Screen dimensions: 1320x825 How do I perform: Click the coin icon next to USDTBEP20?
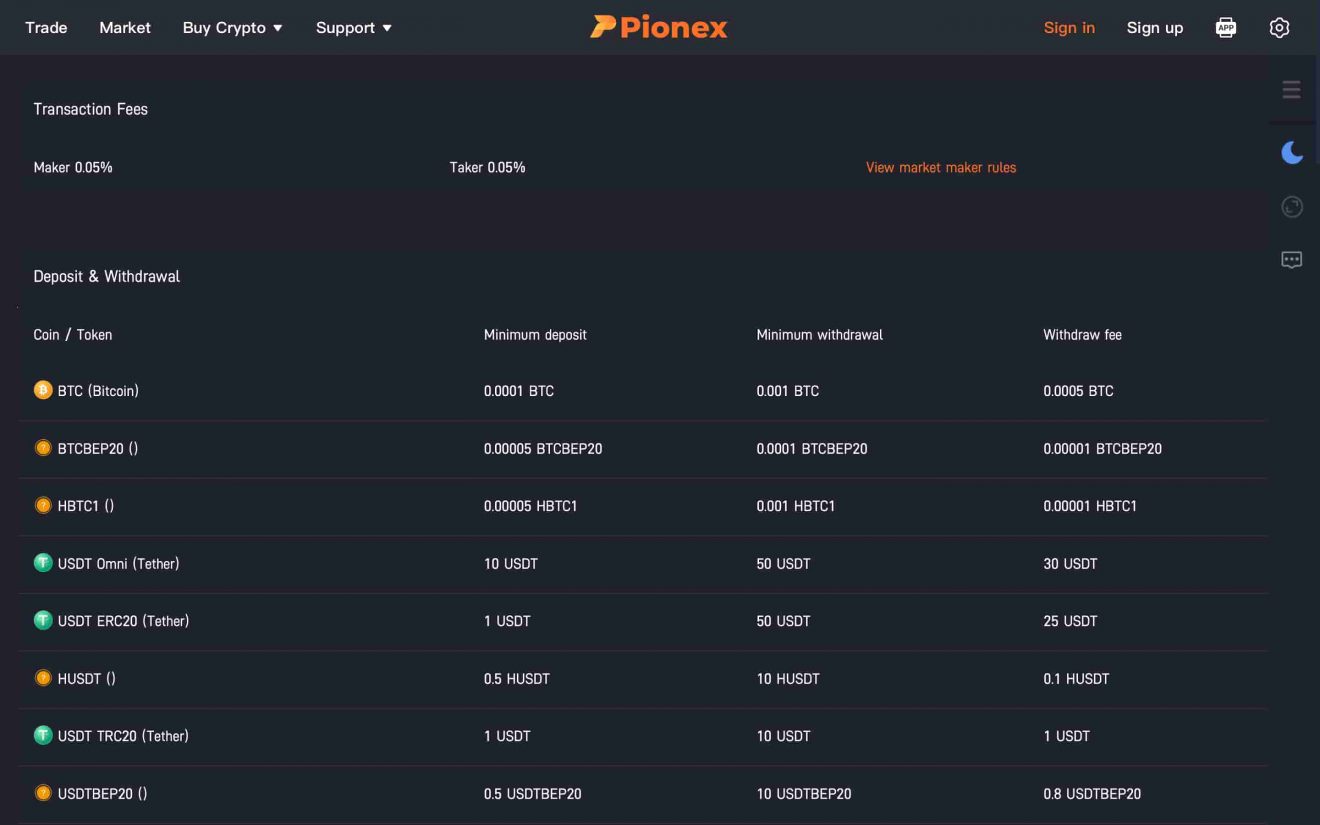pyautogui.click(x=42, y=792)
